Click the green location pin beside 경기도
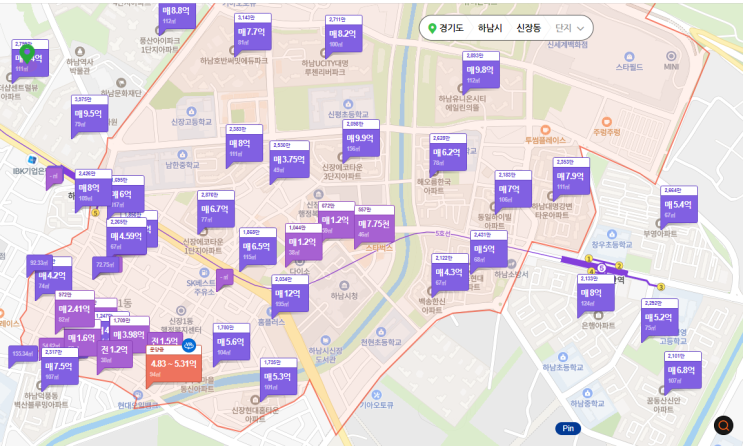Screen dimensions: 743x446 432,28
